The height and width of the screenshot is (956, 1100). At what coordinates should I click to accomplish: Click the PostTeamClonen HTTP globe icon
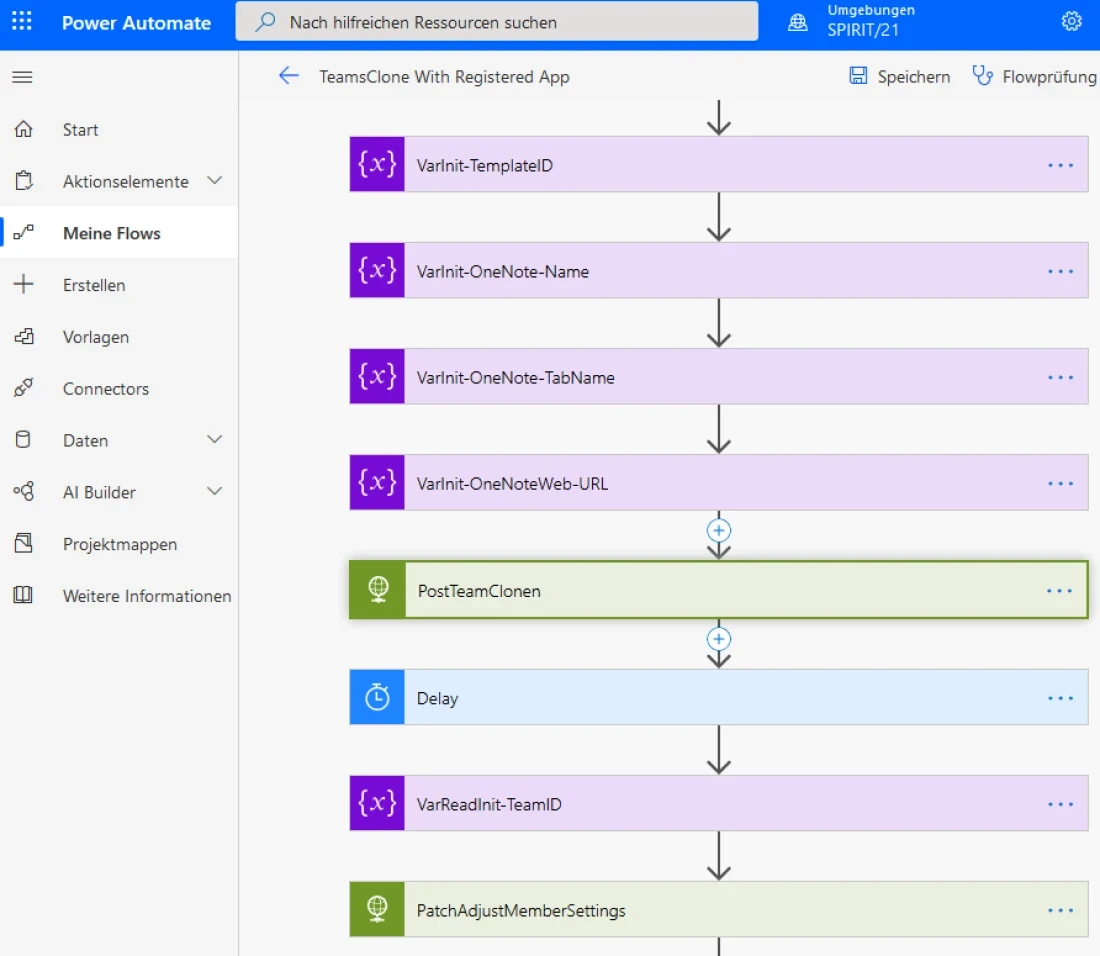(x=377, y=591)
